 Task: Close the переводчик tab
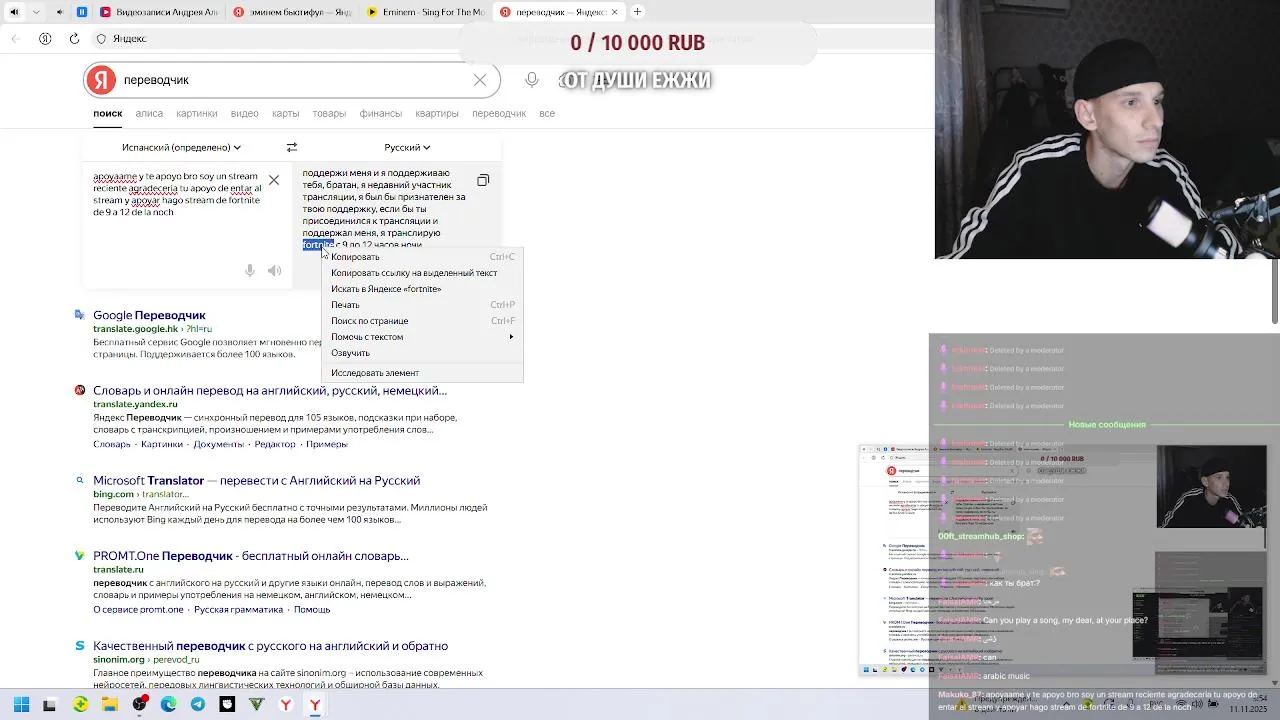coord(614,12)
